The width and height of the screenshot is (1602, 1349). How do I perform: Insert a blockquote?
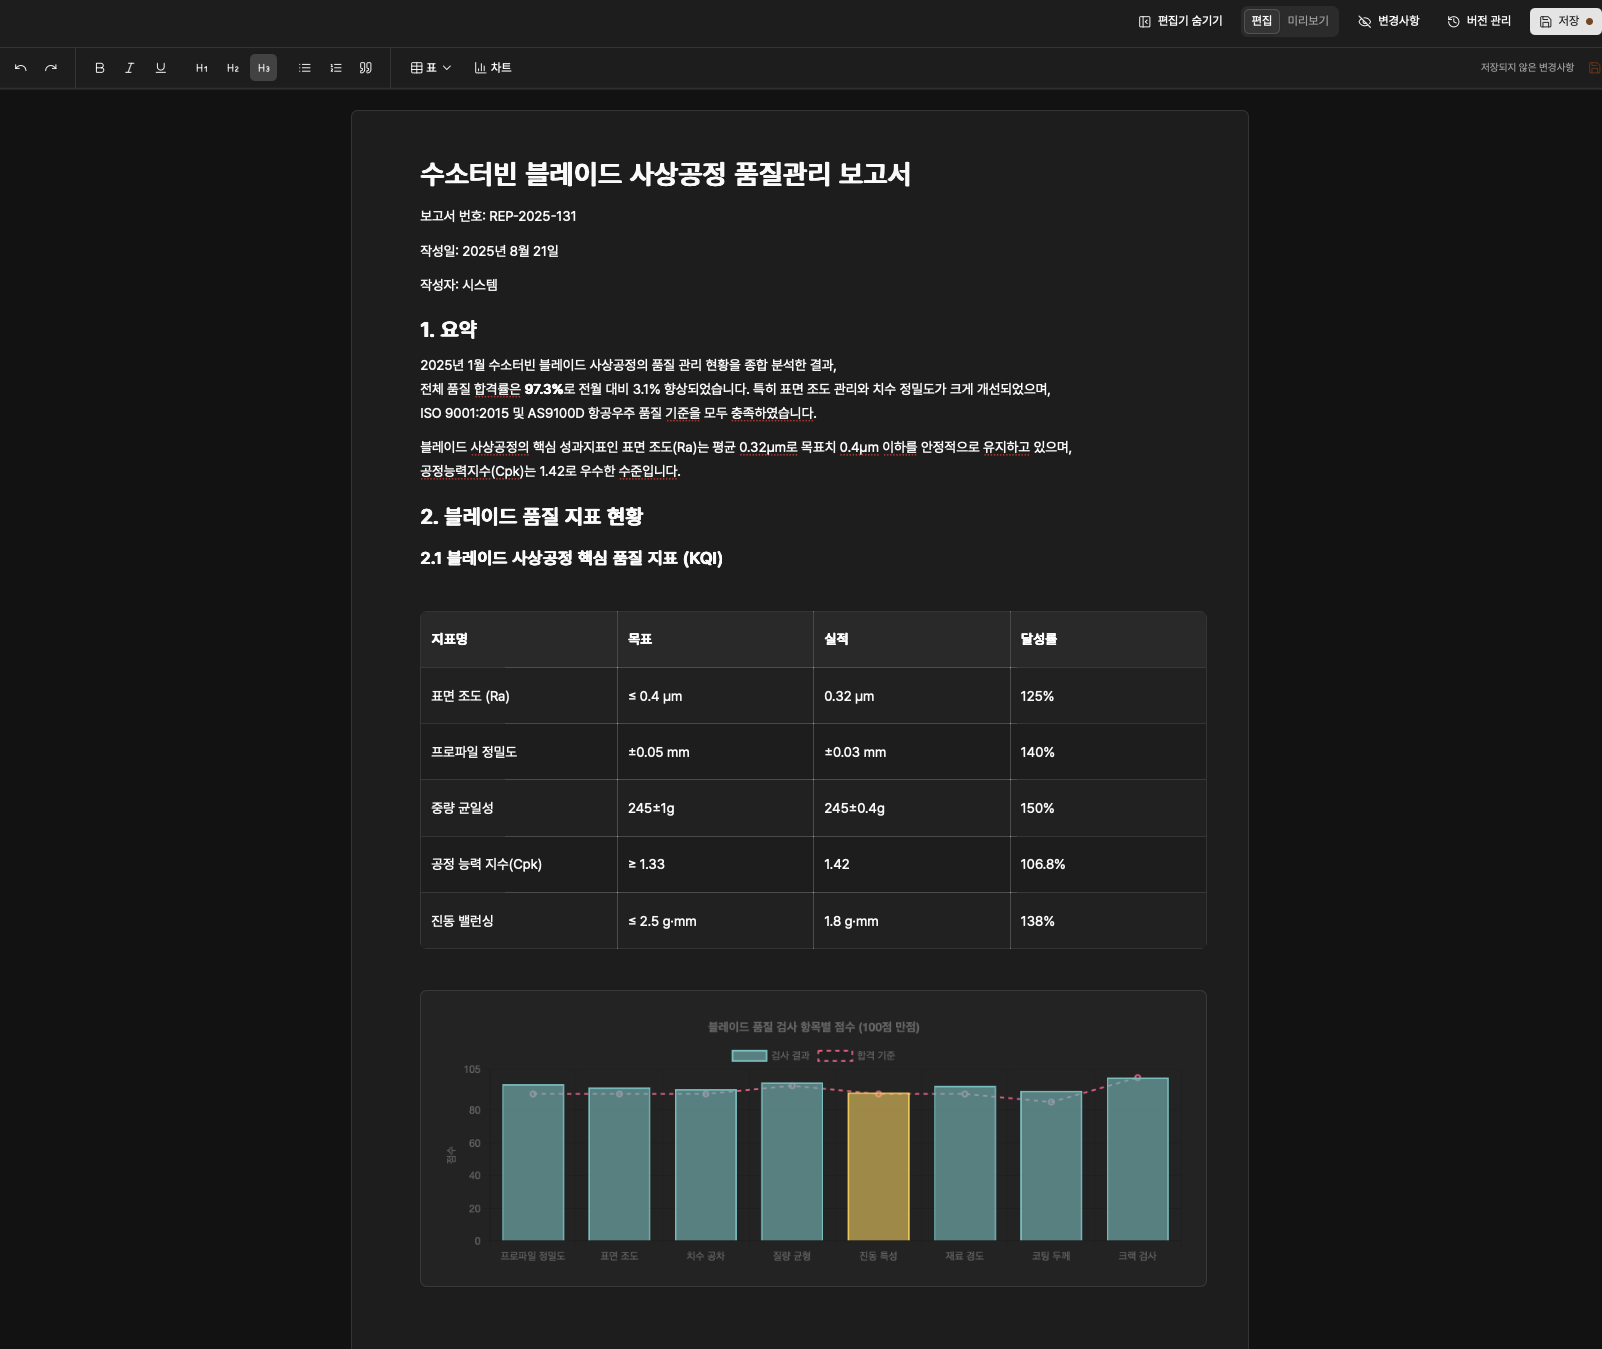tap(366, 68)
